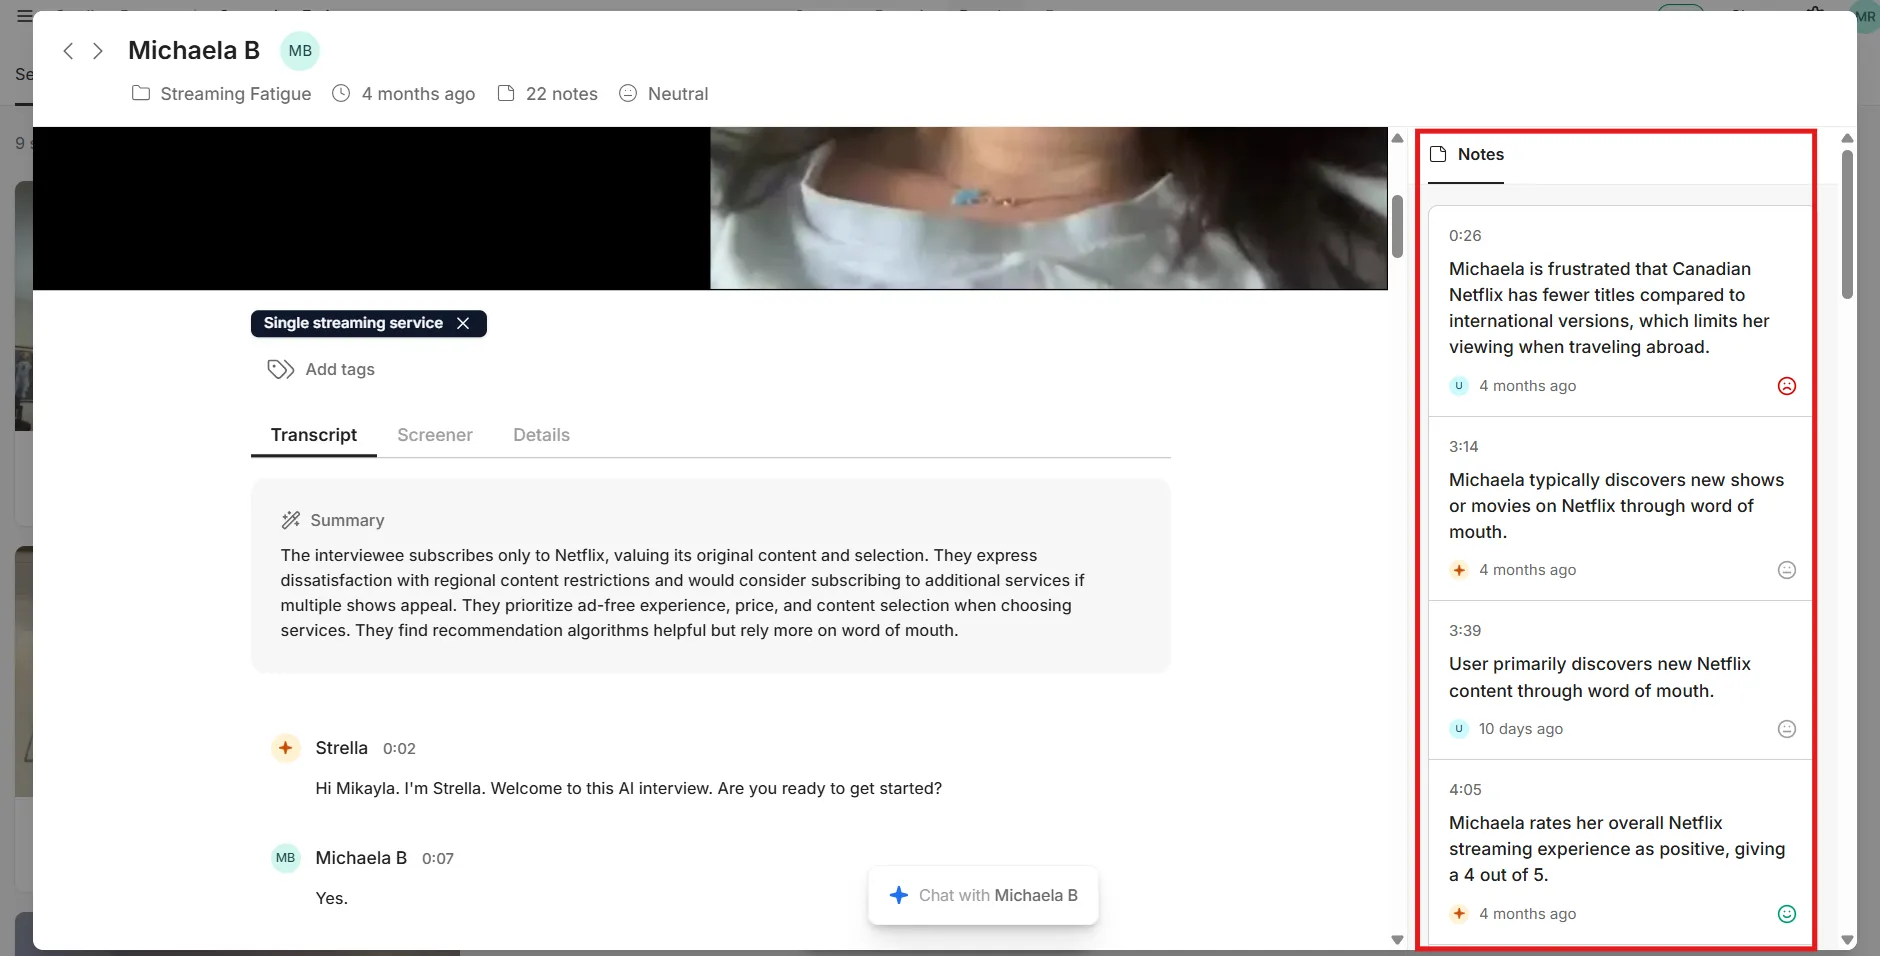Click the Notes panel scrollbar up arrow
1880x956 pixels.
pyautogui.click(x=1848, y=138)
